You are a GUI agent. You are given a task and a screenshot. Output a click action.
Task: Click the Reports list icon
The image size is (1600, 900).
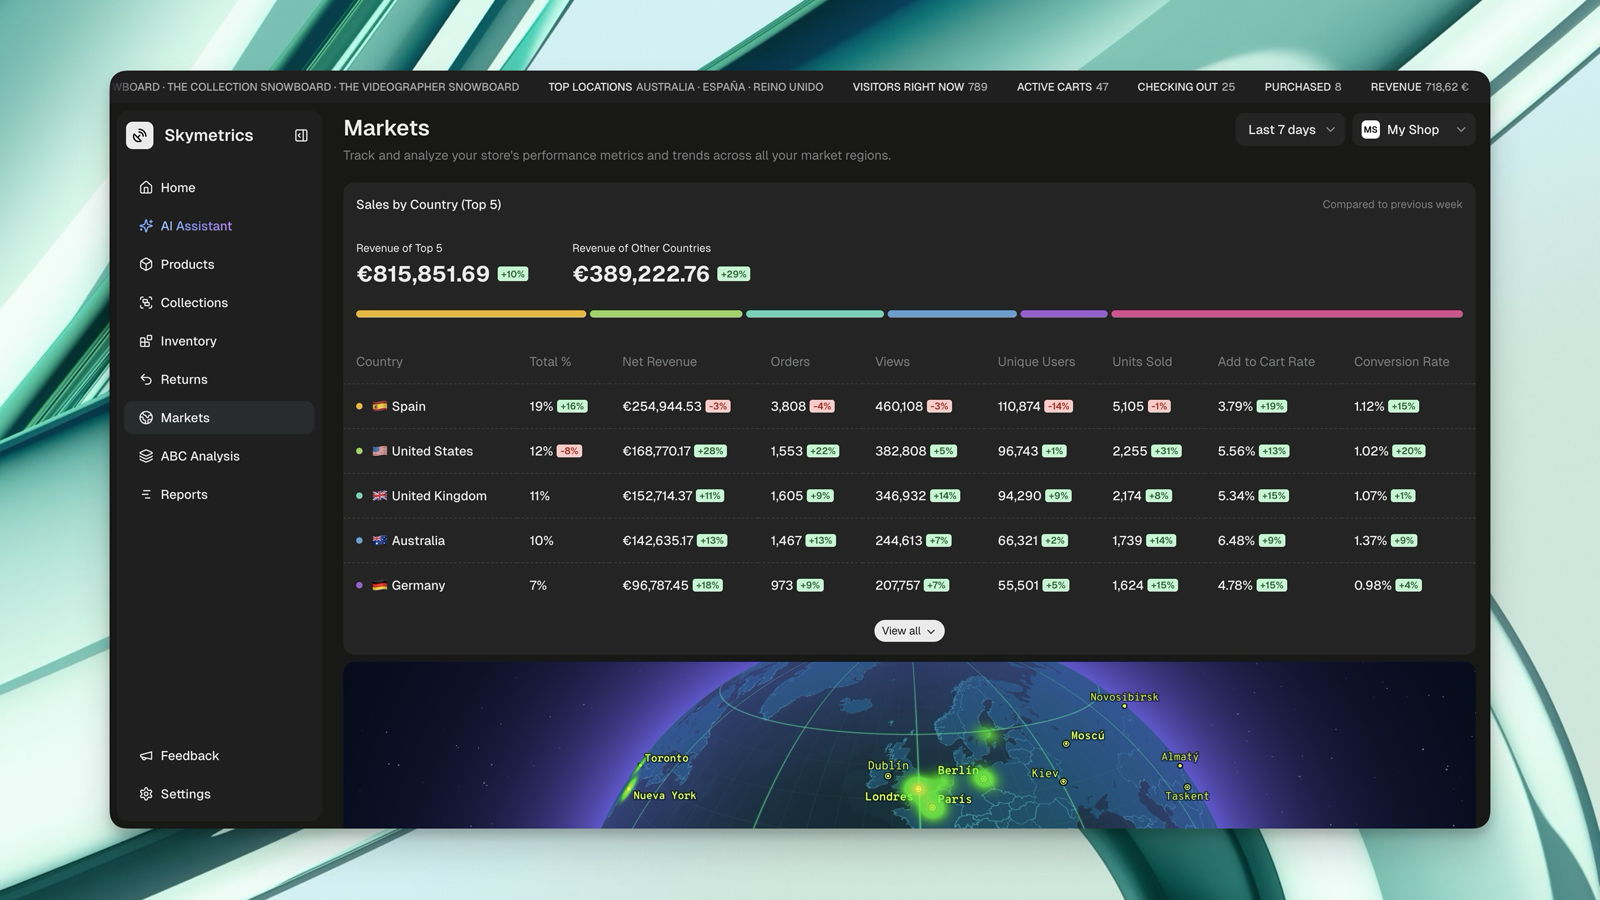point(146,494)
